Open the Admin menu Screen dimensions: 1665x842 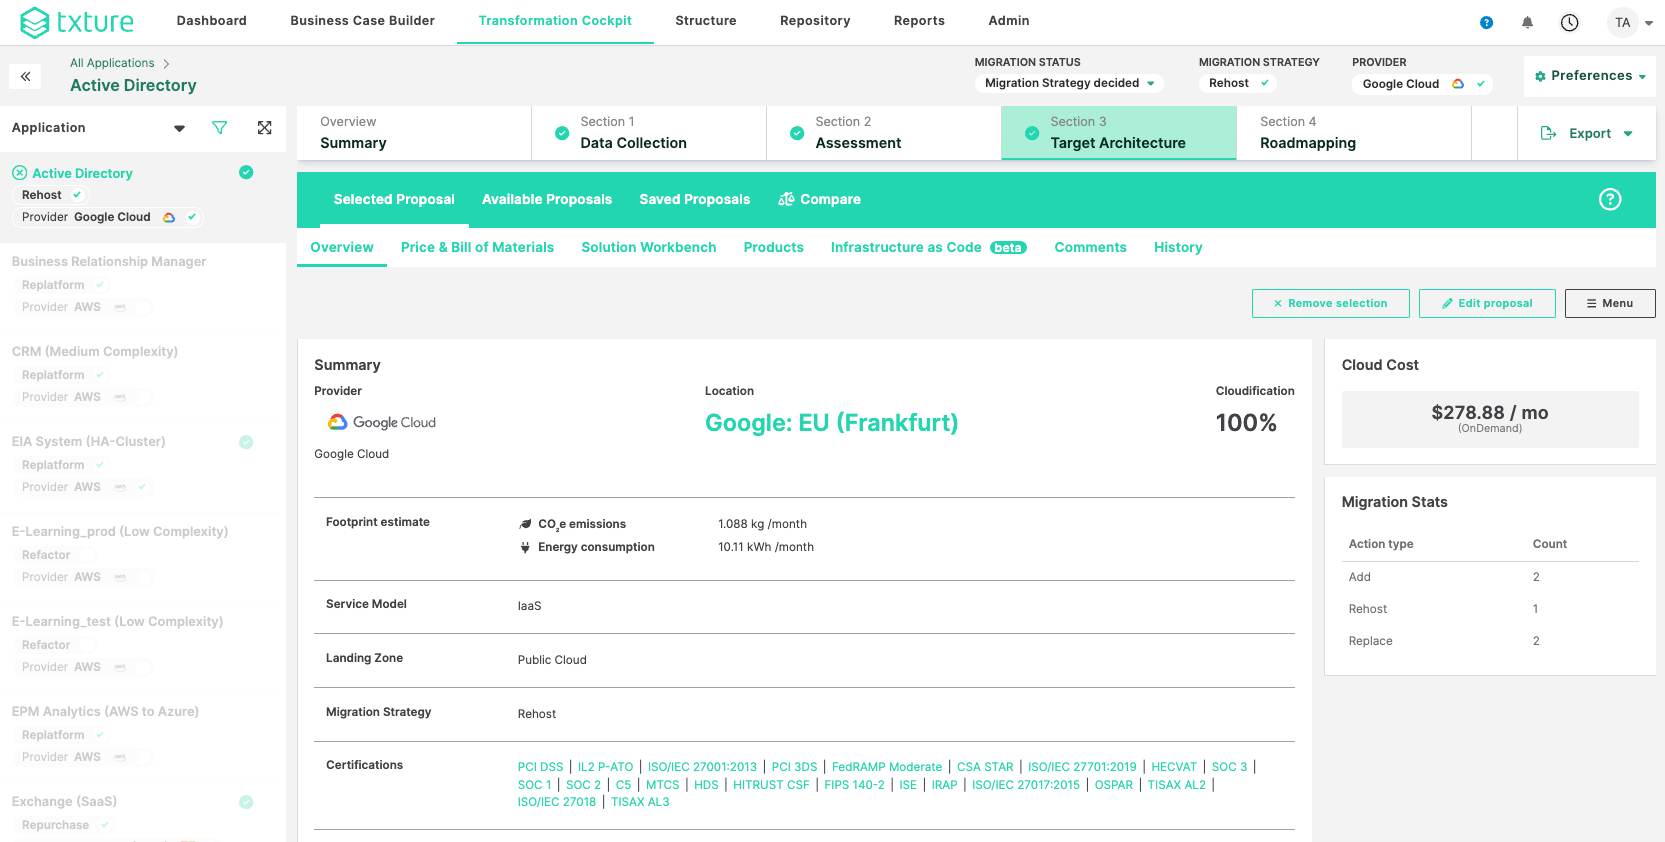[1009, 21]
